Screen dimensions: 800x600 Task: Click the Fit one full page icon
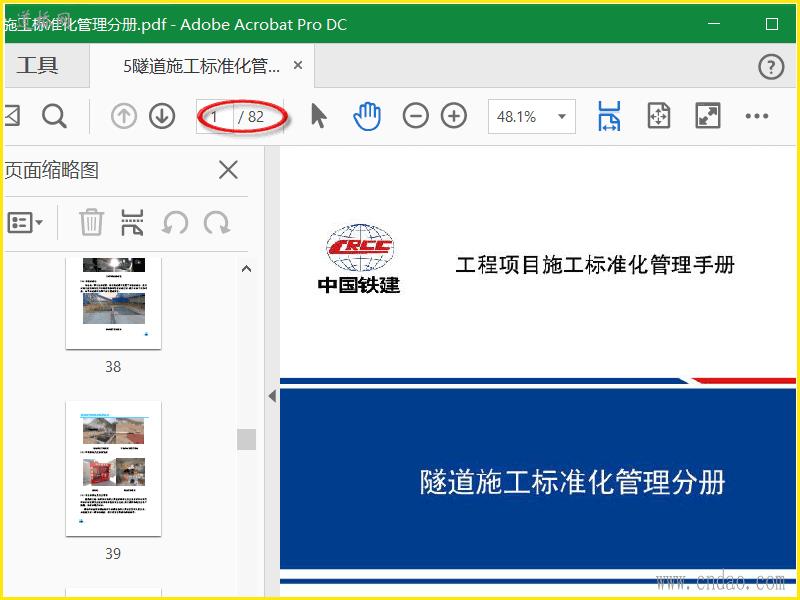pos(659,116)
